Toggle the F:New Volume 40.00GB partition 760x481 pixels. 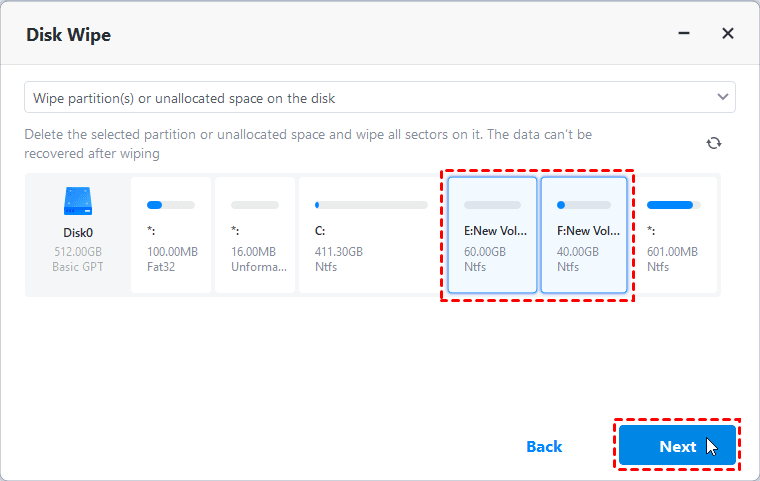click(585, 236)
